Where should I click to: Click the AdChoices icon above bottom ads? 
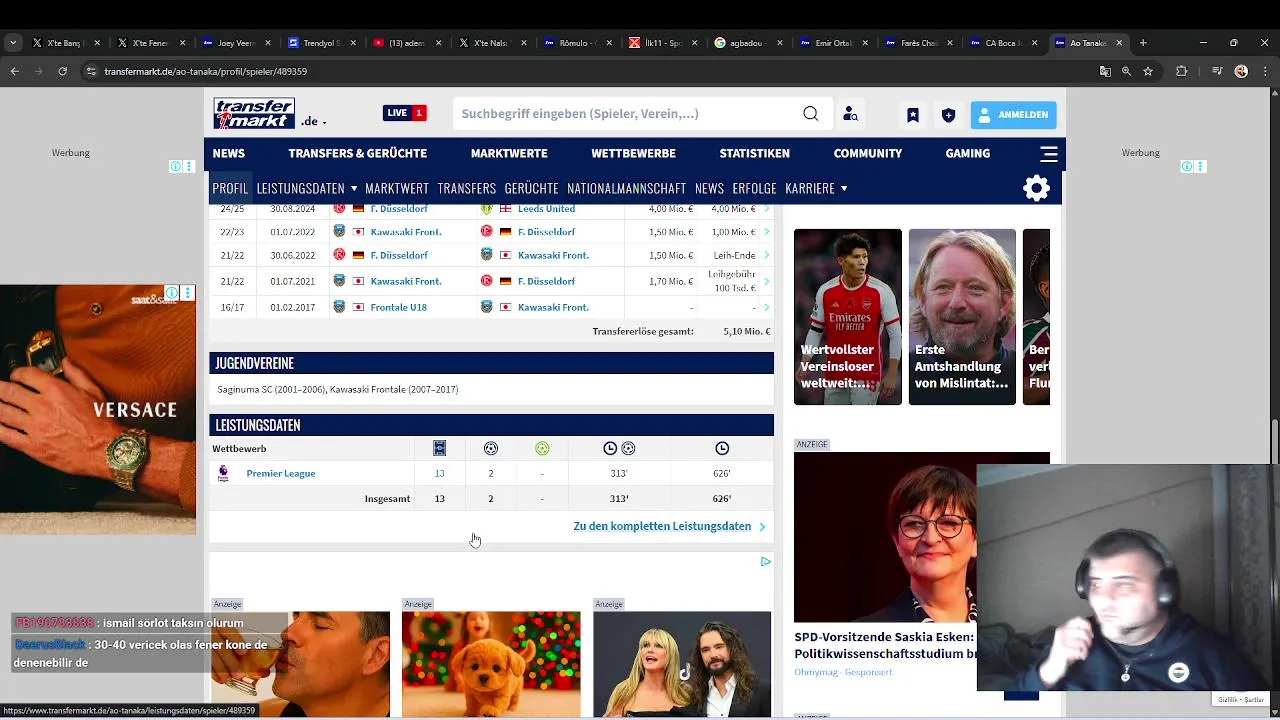point(765,562)
